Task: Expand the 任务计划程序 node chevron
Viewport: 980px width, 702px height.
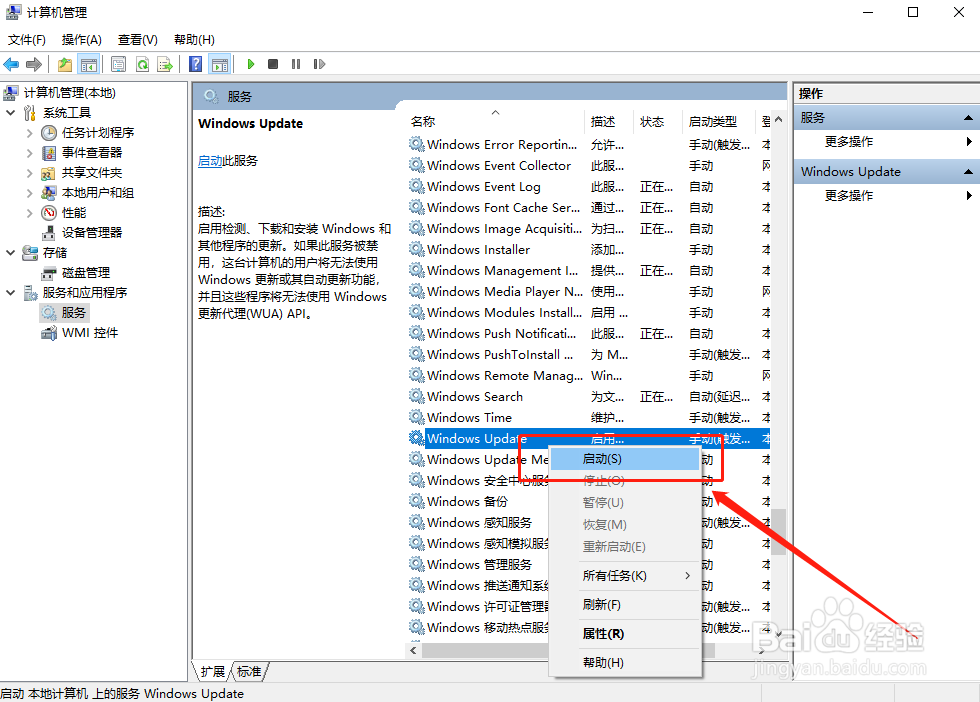Action: 29,133
